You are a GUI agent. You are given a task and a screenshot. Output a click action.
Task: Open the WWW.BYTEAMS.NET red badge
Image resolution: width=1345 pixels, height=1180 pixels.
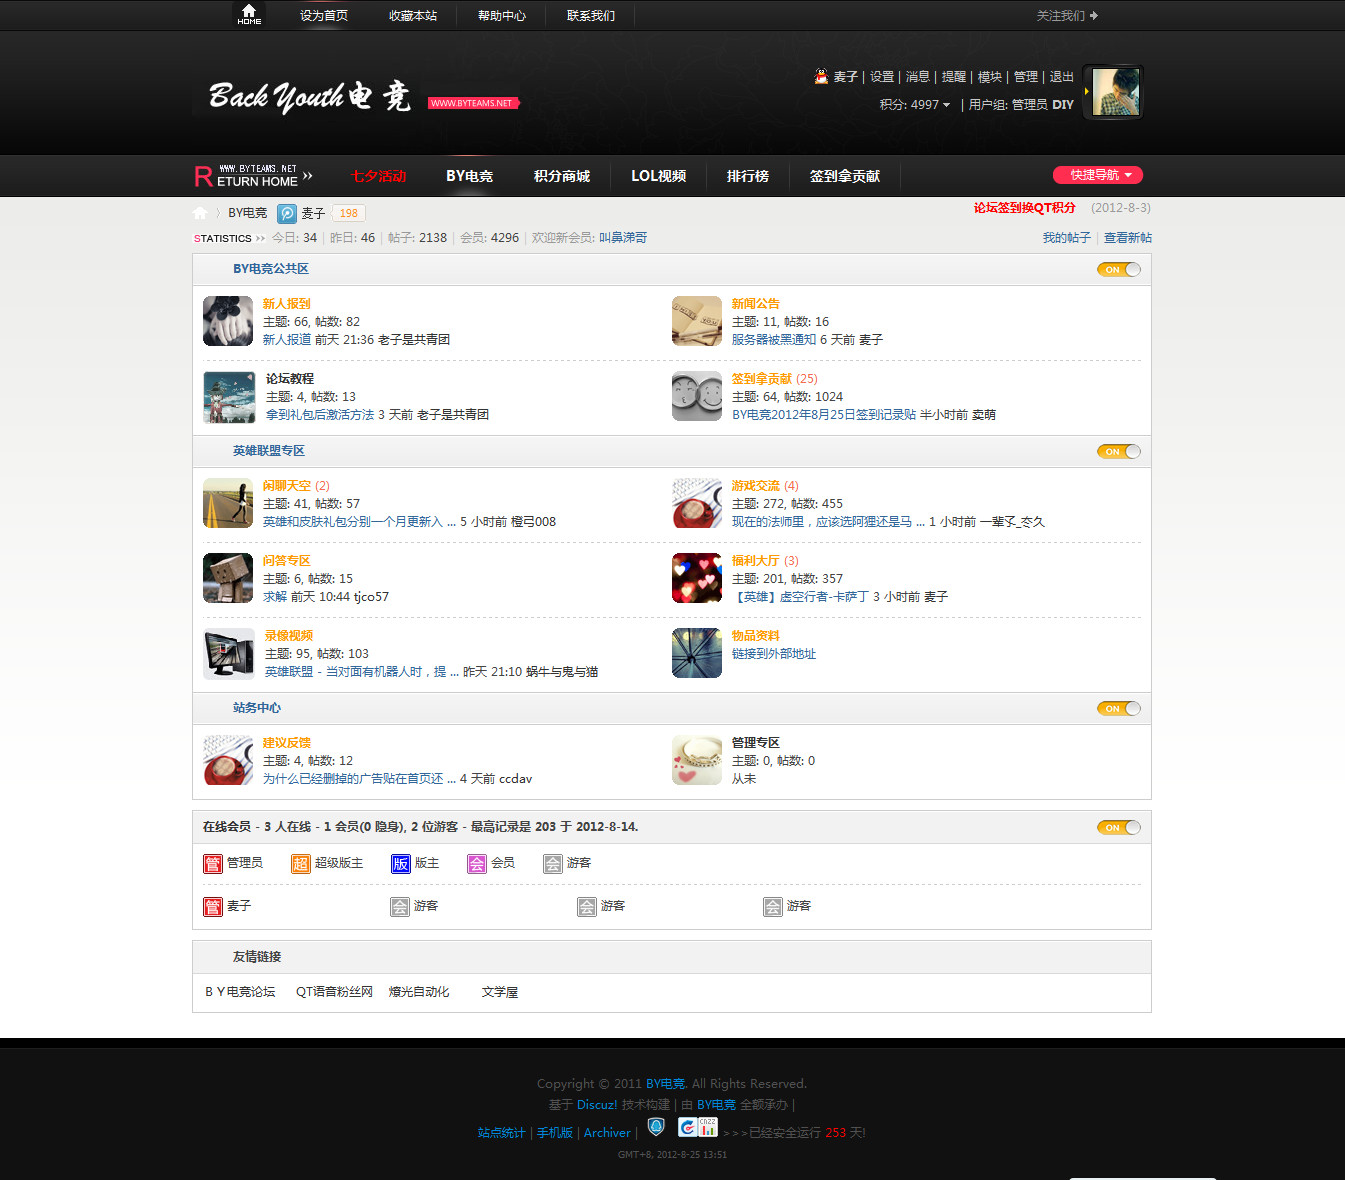[x=473, y=103]
